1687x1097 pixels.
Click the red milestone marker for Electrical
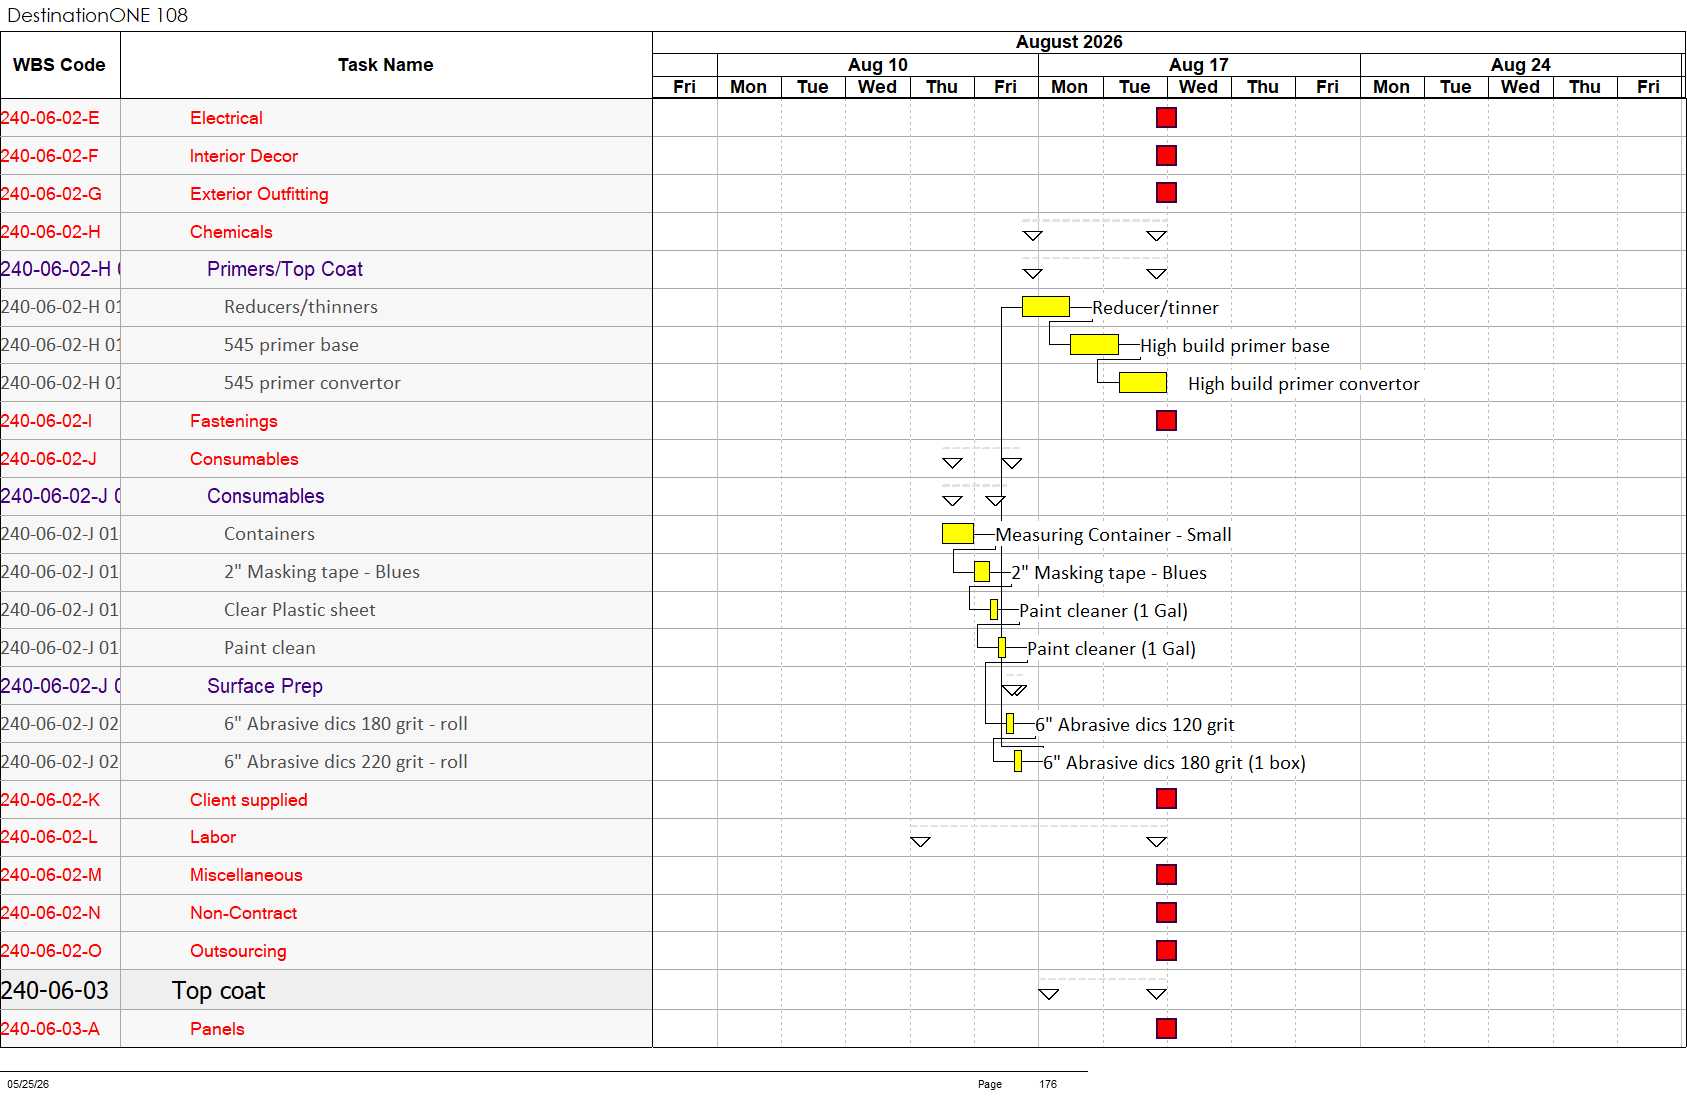[1166, 118]
